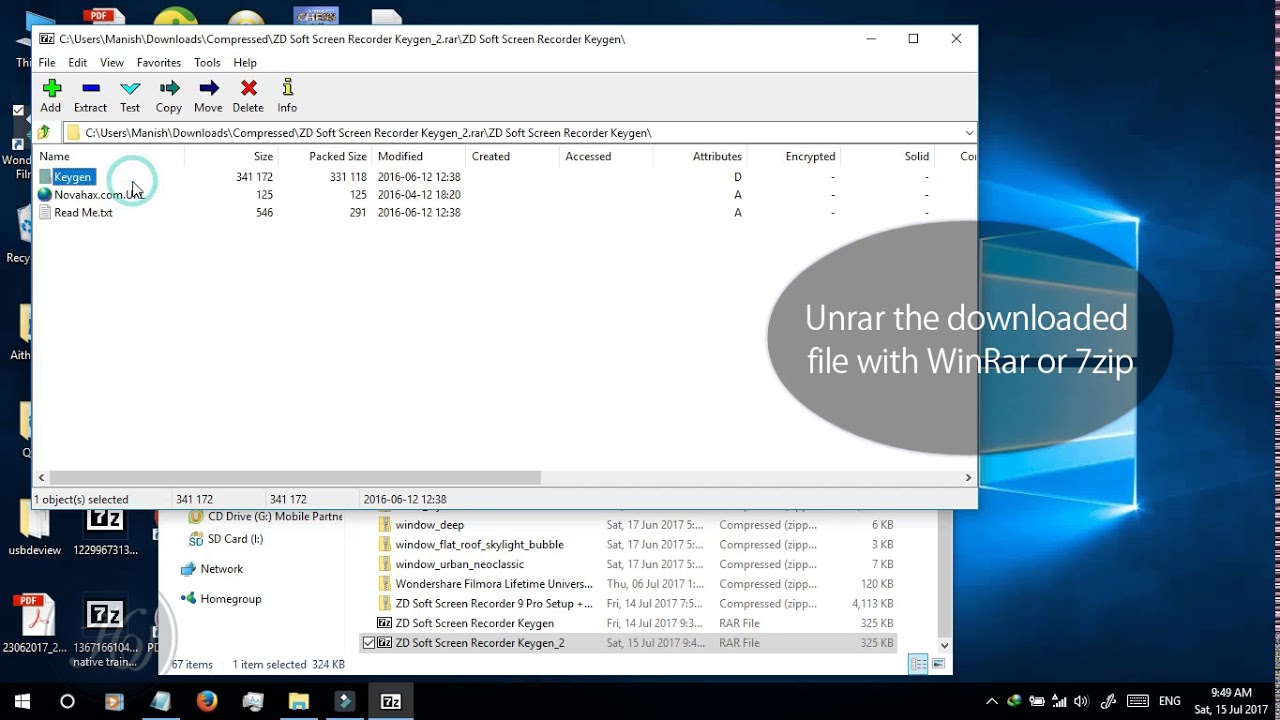Click the ENG language indicator
1280x720 pixels.
pyautogui.click(x=1169, y=701)
